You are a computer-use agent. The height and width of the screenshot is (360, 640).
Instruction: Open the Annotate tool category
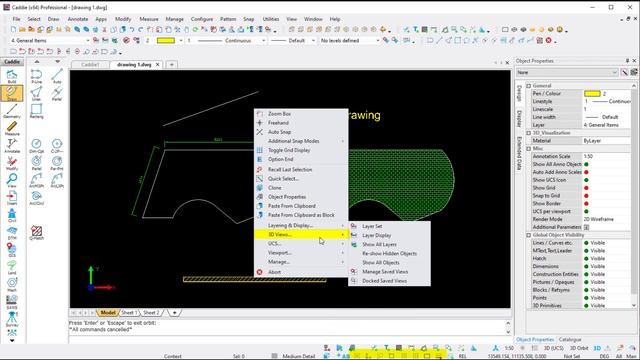12,146
